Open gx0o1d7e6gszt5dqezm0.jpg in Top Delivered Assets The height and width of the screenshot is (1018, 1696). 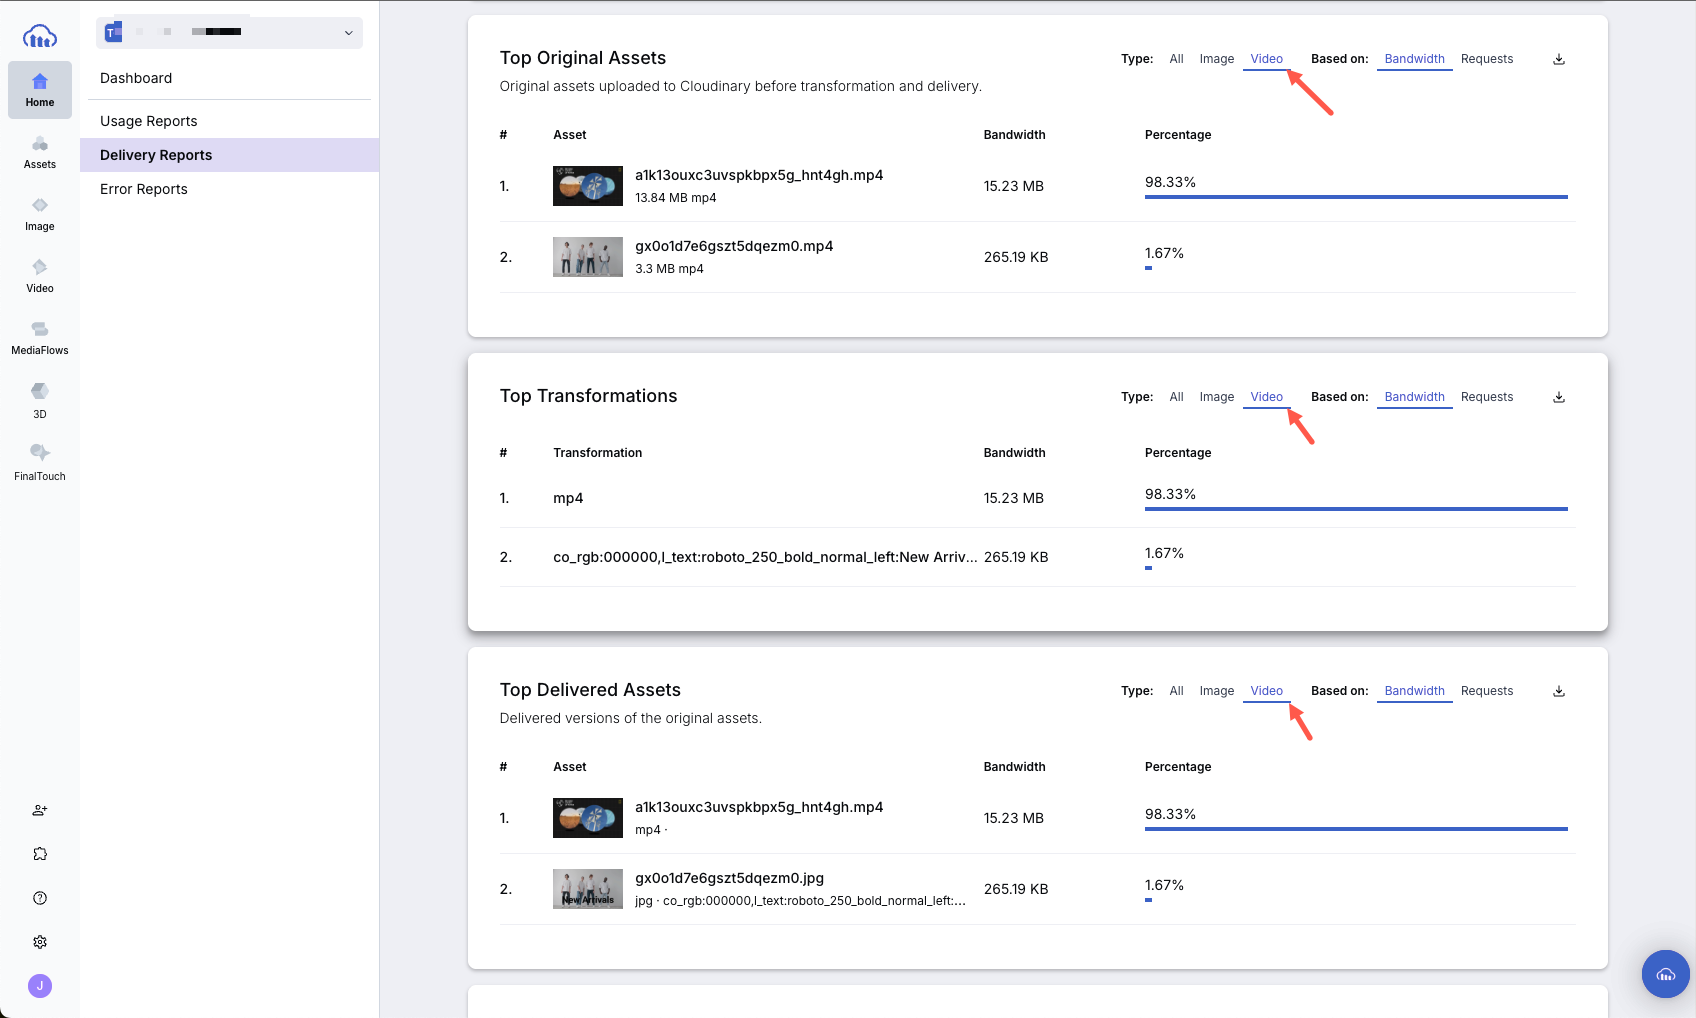click(729, 878)
